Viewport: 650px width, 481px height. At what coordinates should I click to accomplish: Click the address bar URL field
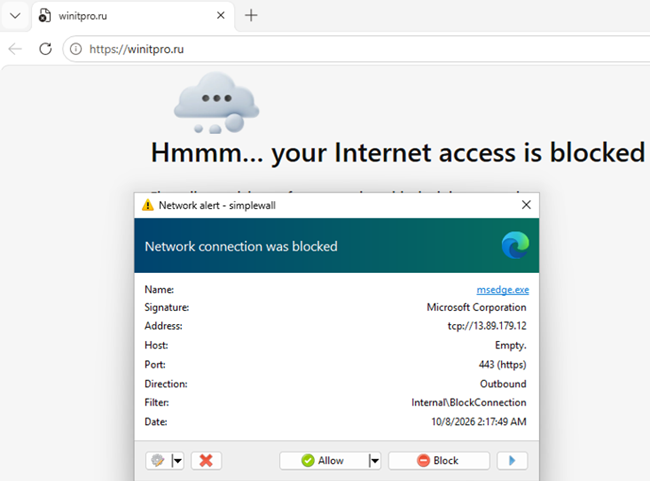[357, 49]
